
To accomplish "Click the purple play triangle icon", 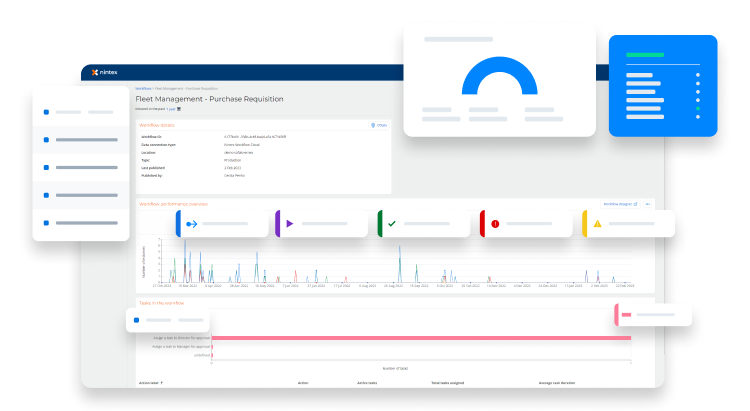I will [289, 224].
